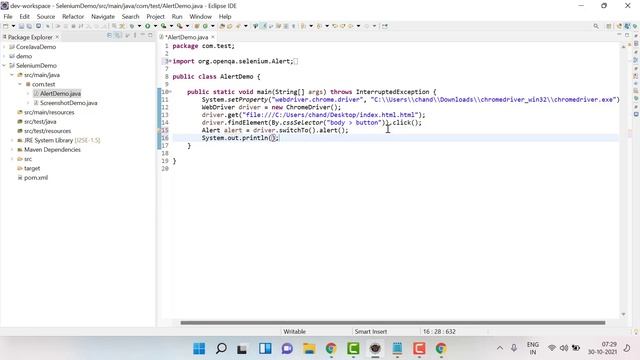This screenshot has height=360, width=640.
Task: Expand JRE System Library node
Action: tap(12, 140)
